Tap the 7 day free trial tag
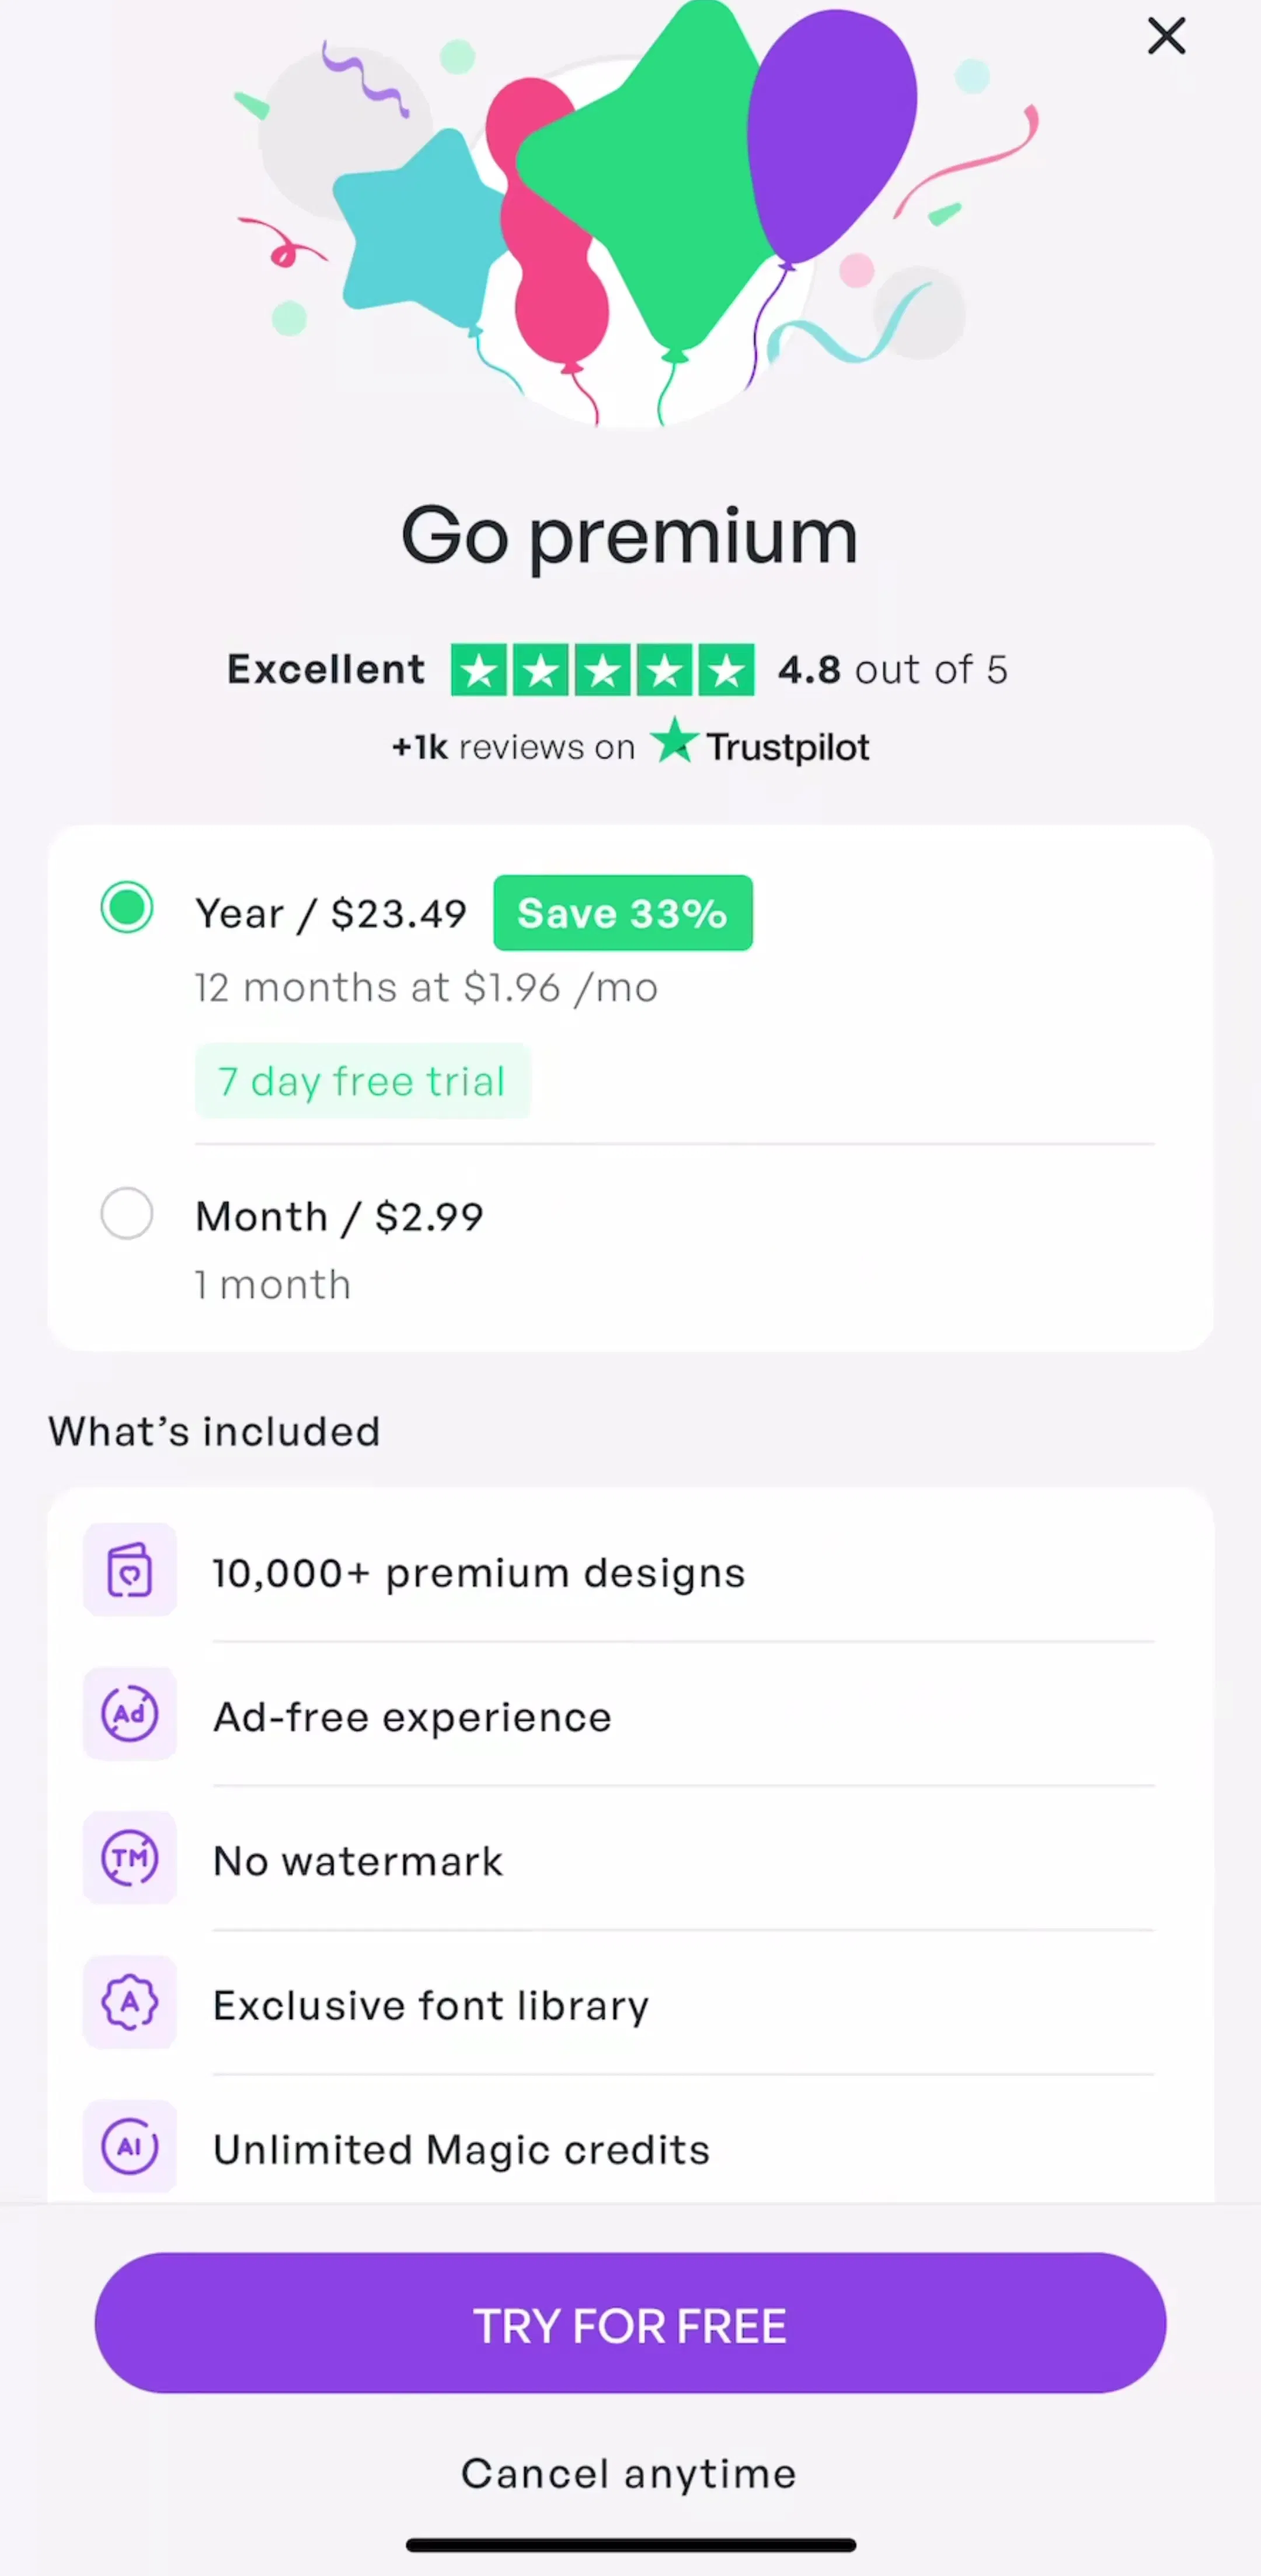The height and width of the screenshot is (2576, 1261). (x=362, y=1081)
